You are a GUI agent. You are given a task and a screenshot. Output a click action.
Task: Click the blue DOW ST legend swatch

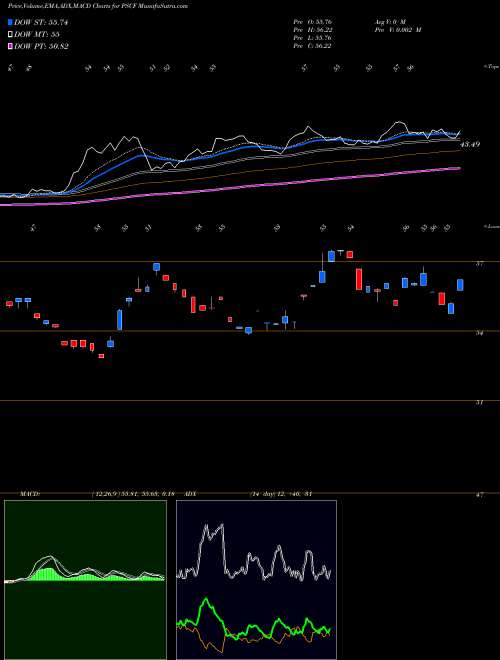click(11, 22)
